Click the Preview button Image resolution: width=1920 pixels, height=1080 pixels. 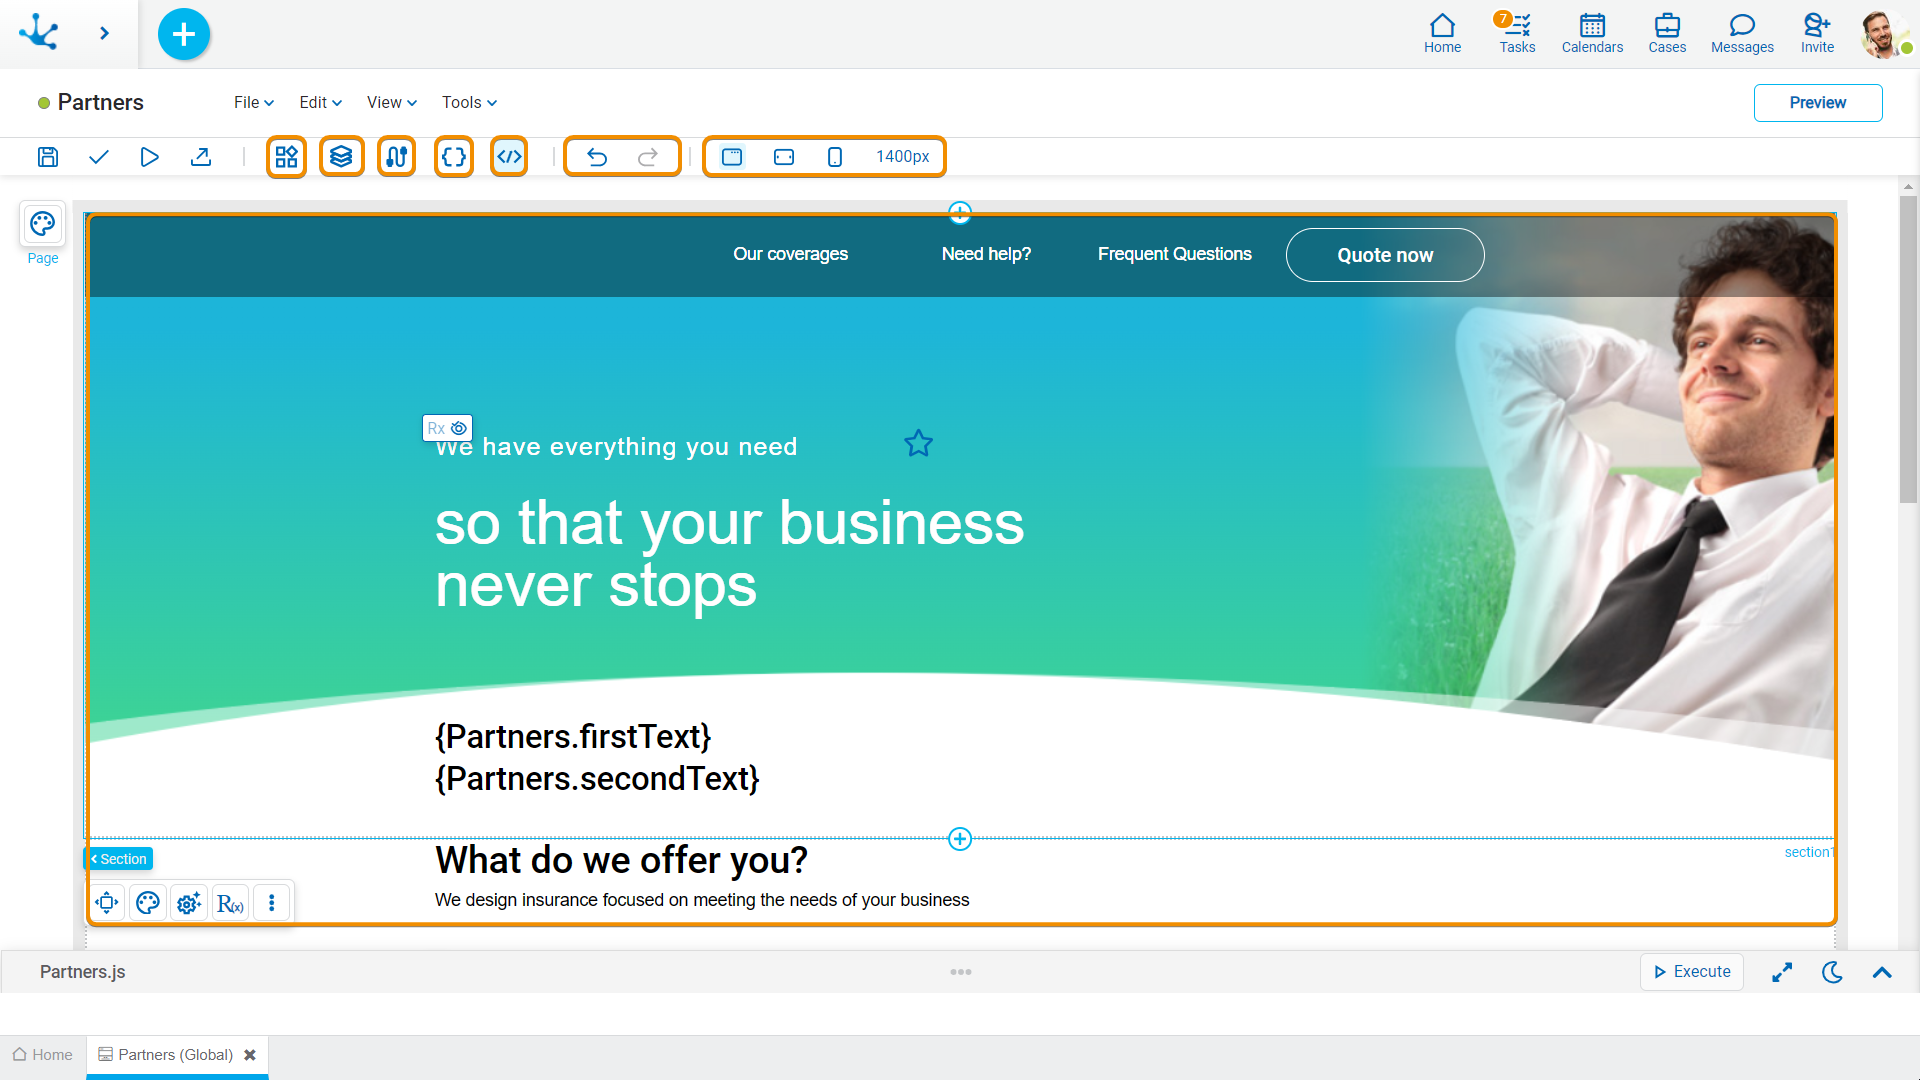[1817, 103]
